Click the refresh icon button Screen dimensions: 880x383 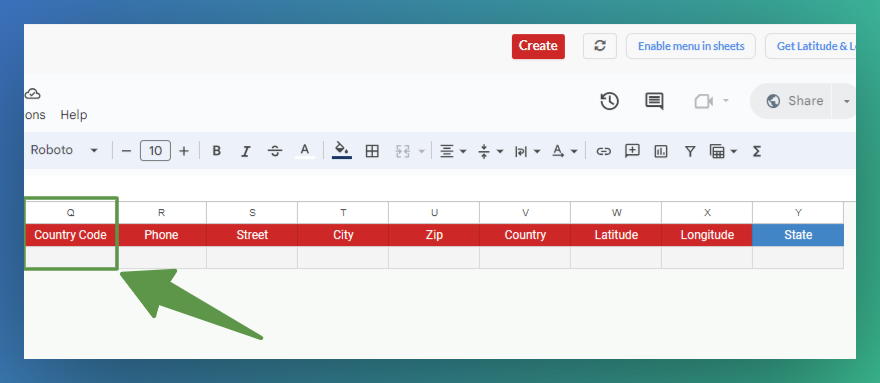[600, 46]
